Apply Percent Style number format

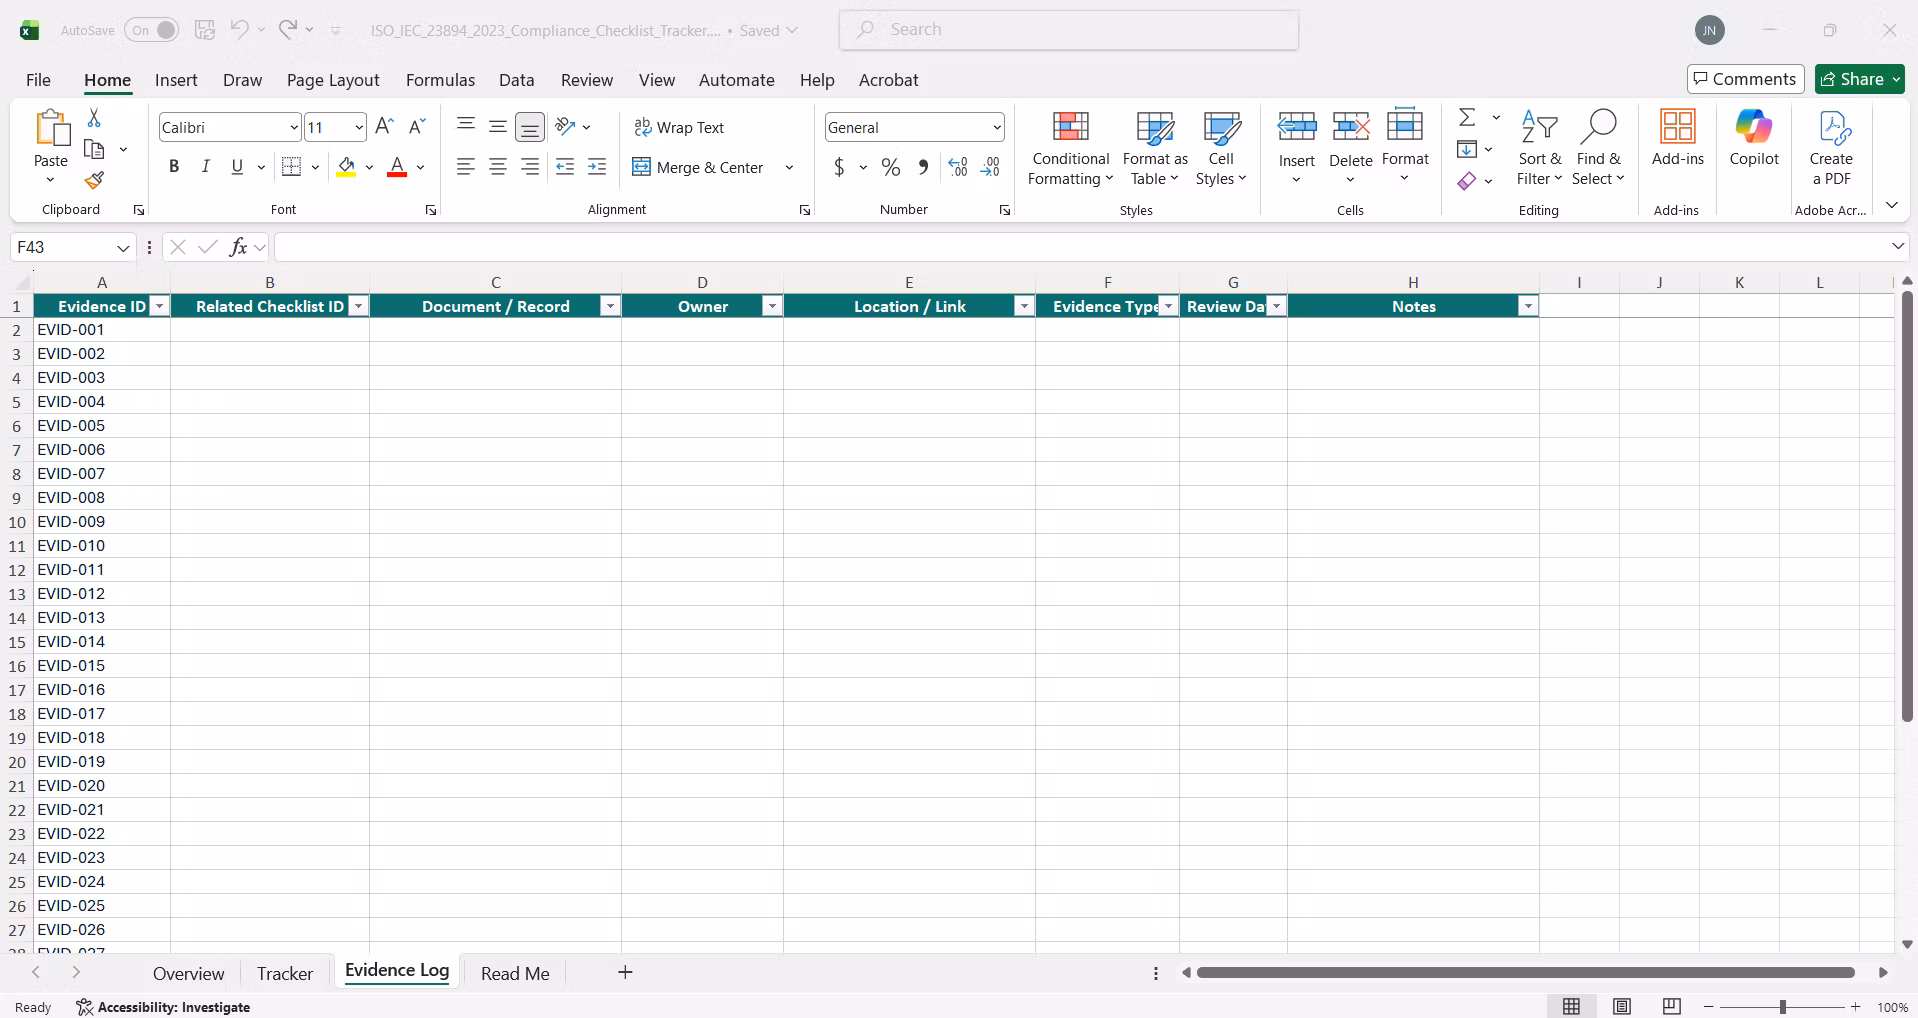pyautogui.click(x=891, y=167)
